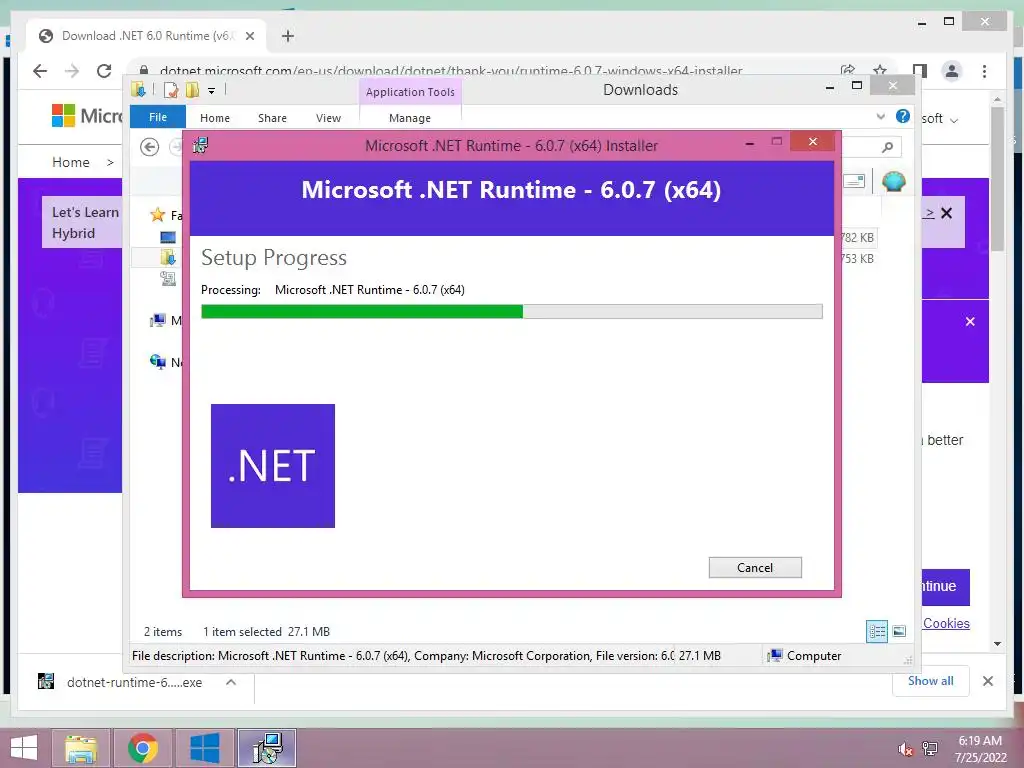Screen dimensions: 1024x768
Task: Click the setup progress bar
Action: coord(511,312)
